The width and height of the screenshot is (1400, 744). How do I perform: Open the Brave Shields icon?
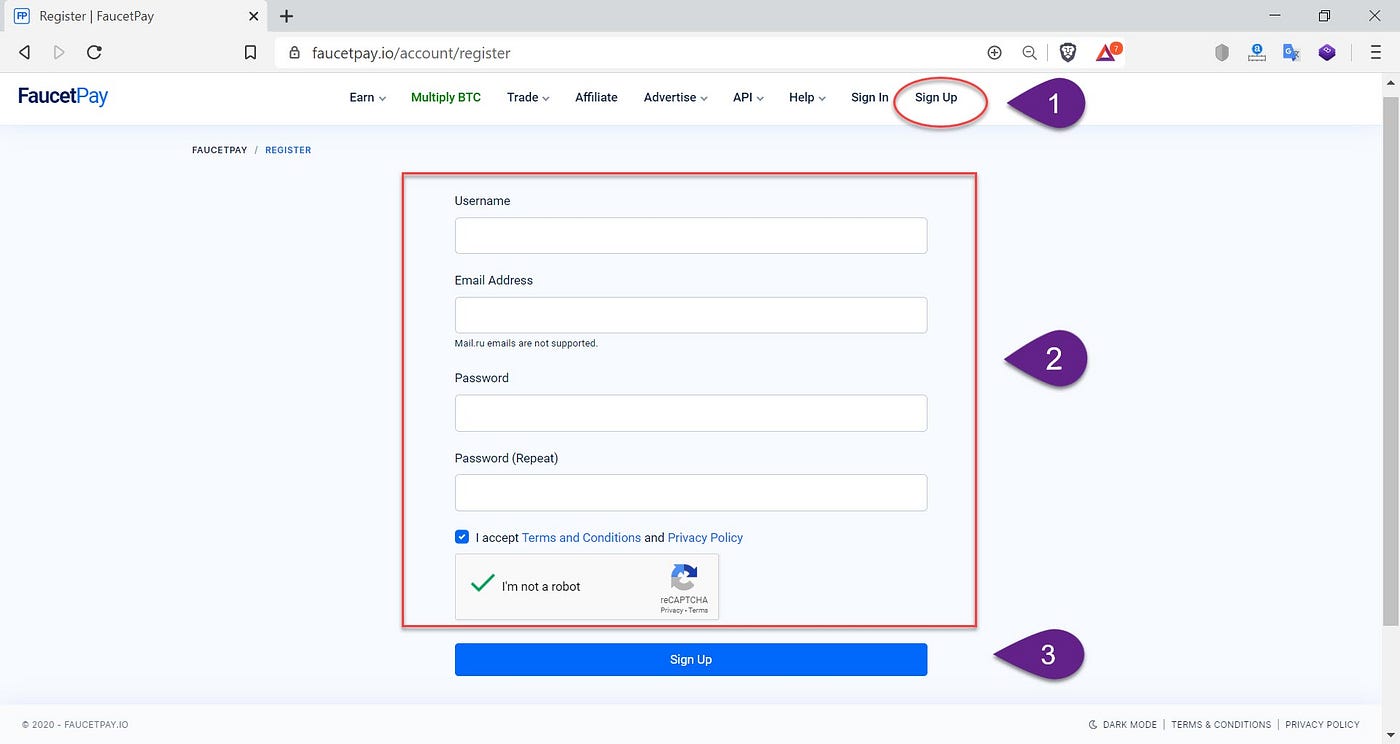coord(1068,52)
